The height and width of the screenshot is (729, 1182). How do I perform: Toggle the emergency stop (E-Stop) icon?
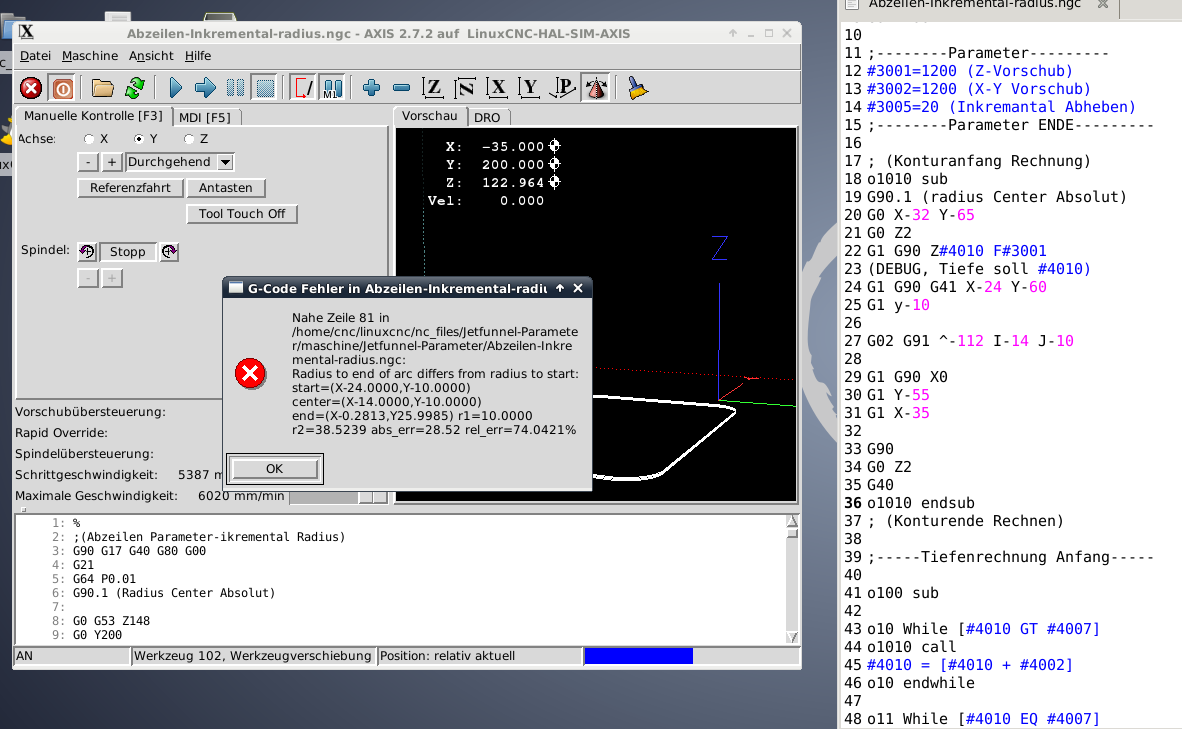[31, 88]
